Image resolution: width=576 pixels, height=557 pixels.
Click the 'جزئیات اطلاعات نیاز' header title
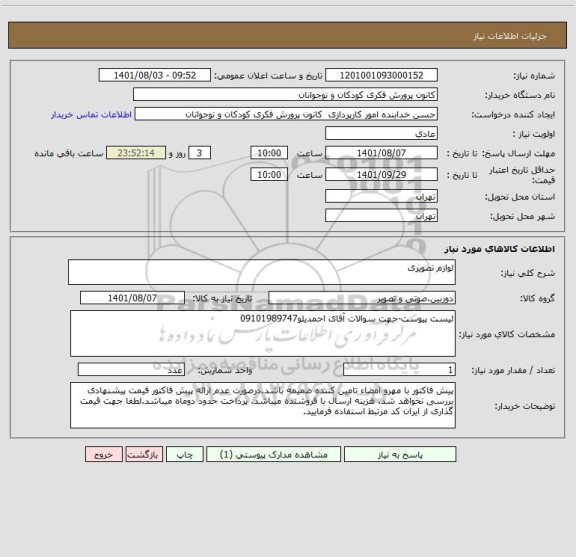coord(510,36)
